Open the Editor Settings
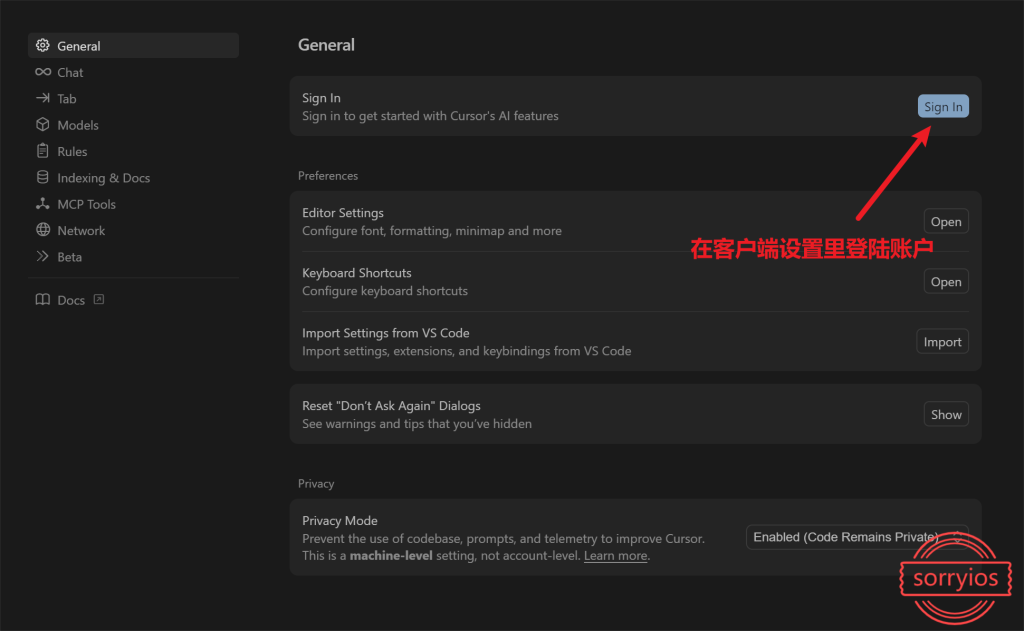 (x=945, y=221)
